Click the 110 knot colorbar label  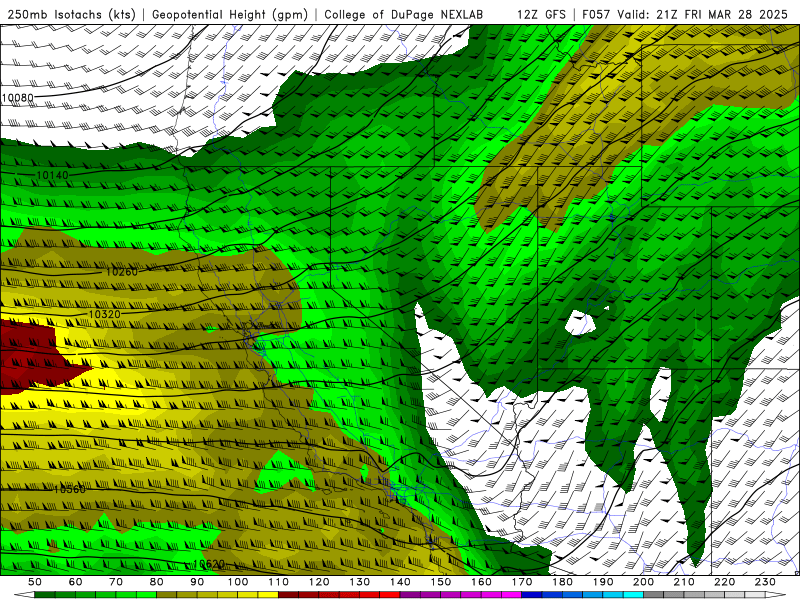[278, 582]
